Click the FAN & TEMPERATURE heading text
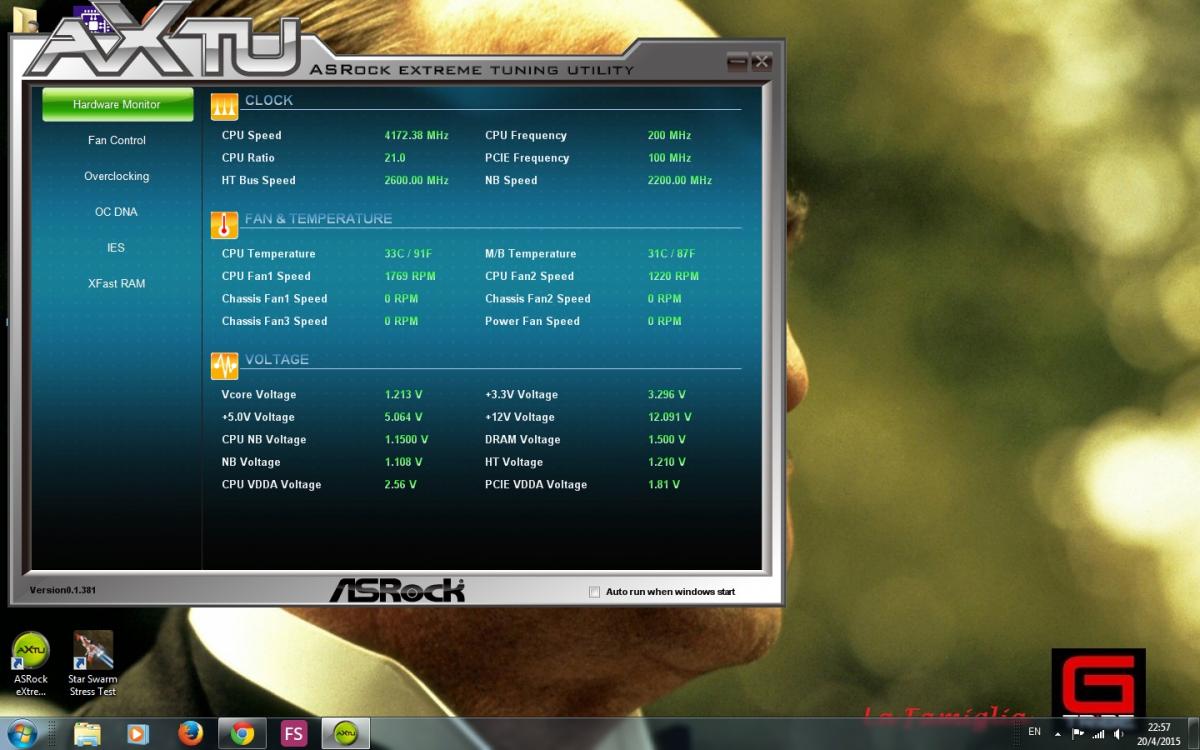The image size is (1200, 750). [x=318, y=219]
